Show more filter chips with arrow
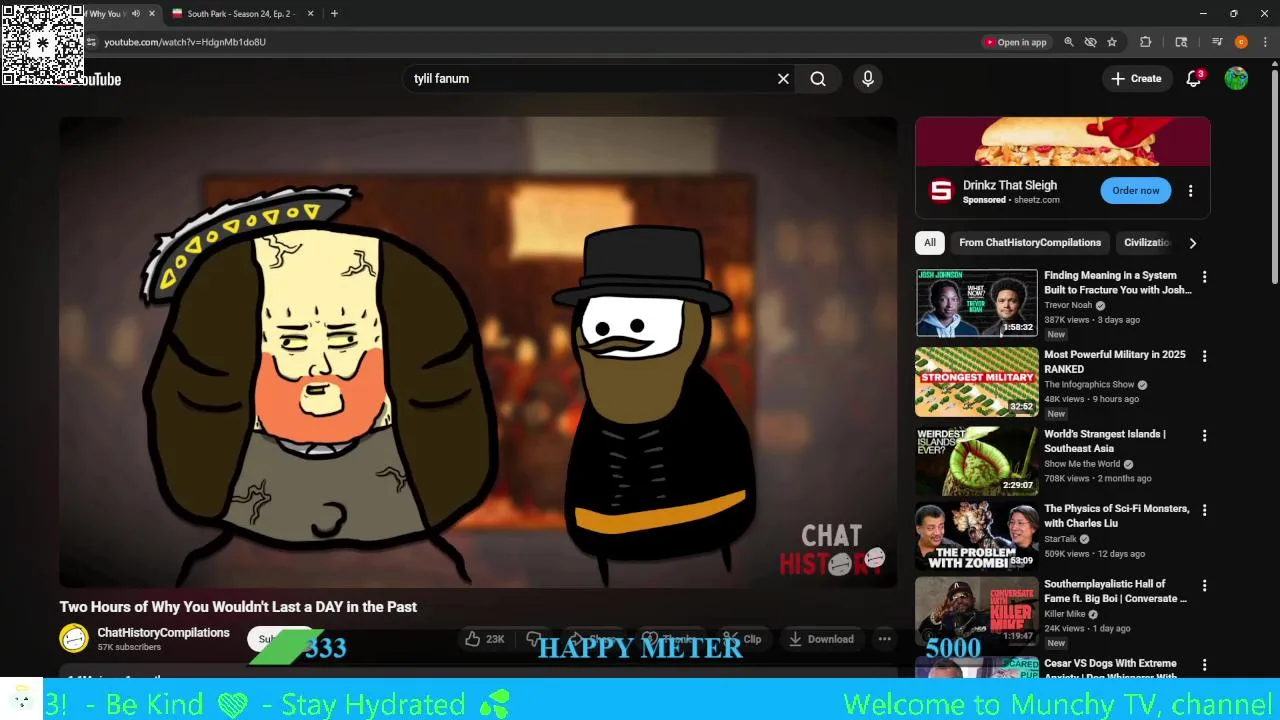This screenshot has height=720, width=1280. [1192, 243]
